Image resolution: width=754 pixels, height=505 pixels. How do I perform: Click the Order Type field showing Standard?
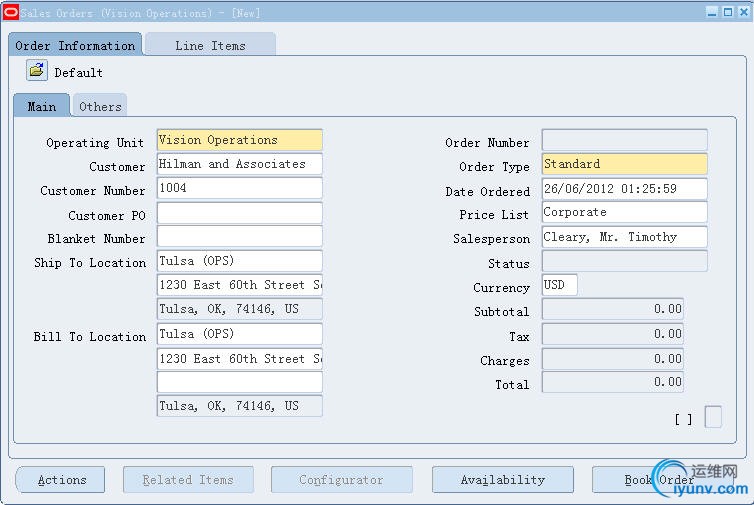(x=625, y=164)
